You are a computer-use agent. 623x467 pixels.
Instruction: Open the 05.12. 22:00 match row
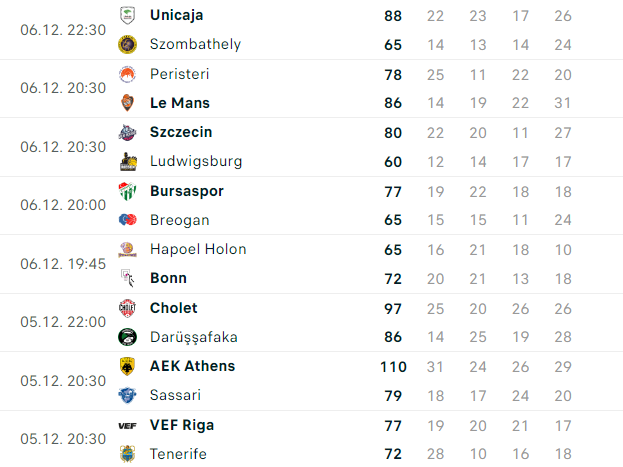312,322
